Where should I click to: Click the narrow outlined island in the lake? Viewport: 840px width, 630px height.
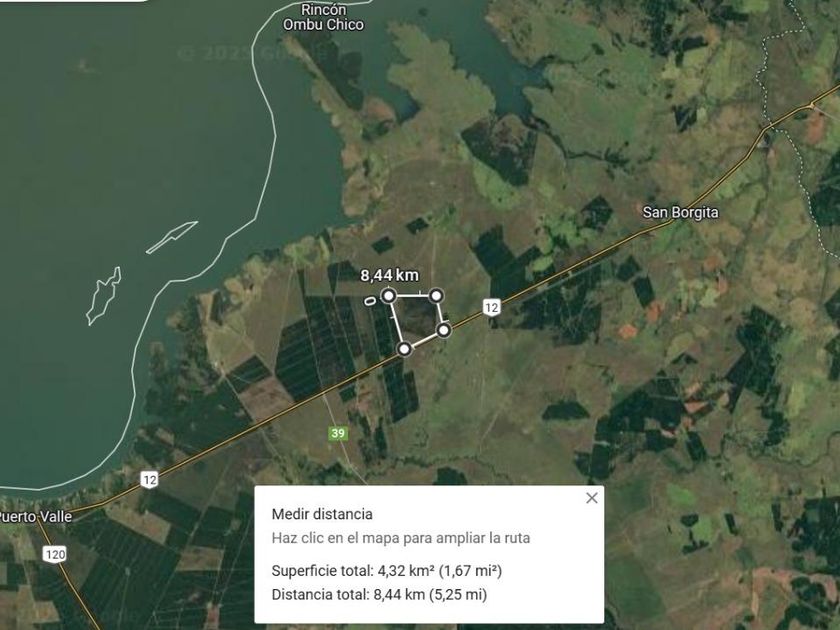tap(172, 237)
